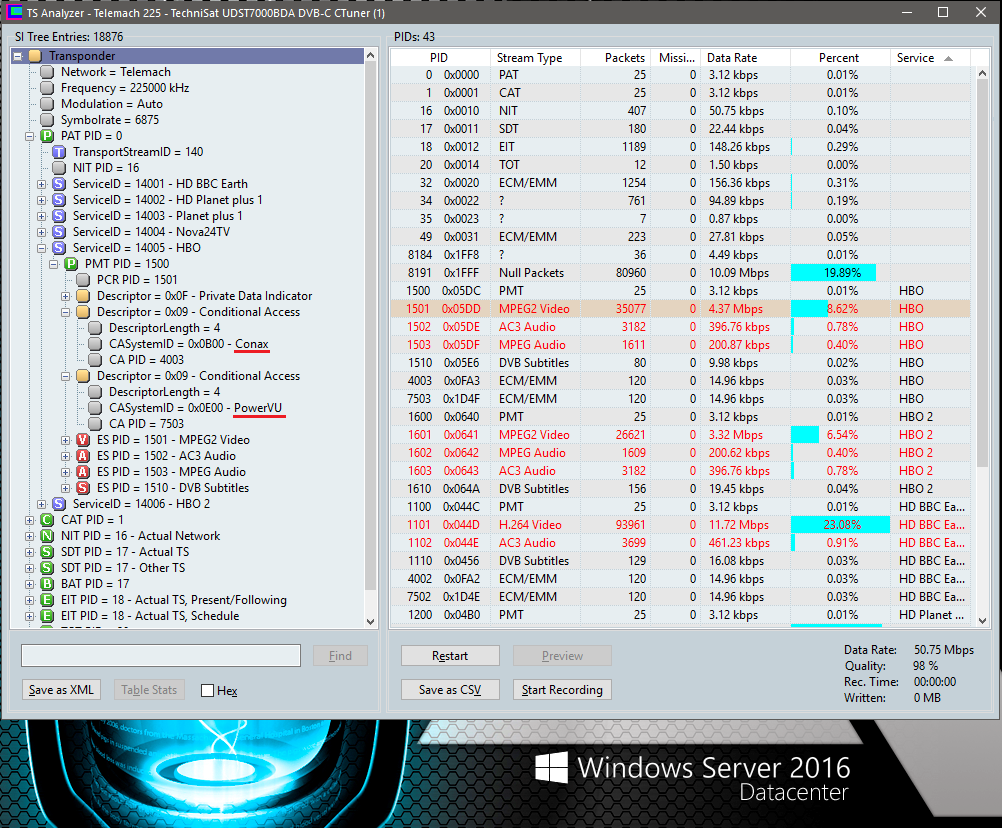This screenshot has width=1002, height=828.
Task: Click the green P icon for PMT PID = 1500
Action: [71, 264]
